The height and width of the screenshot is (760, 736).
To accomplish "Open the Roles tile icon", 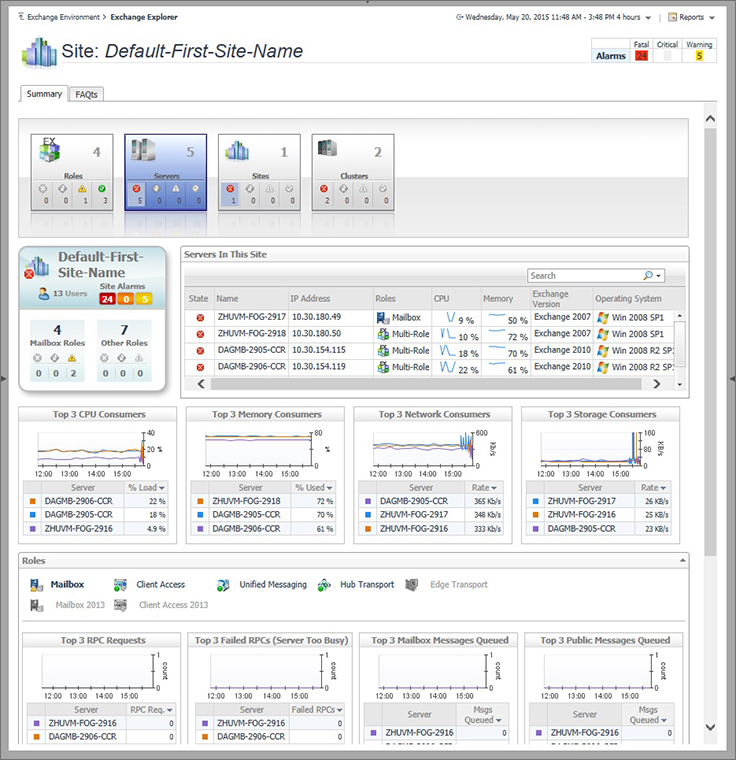I will point(50,150).
